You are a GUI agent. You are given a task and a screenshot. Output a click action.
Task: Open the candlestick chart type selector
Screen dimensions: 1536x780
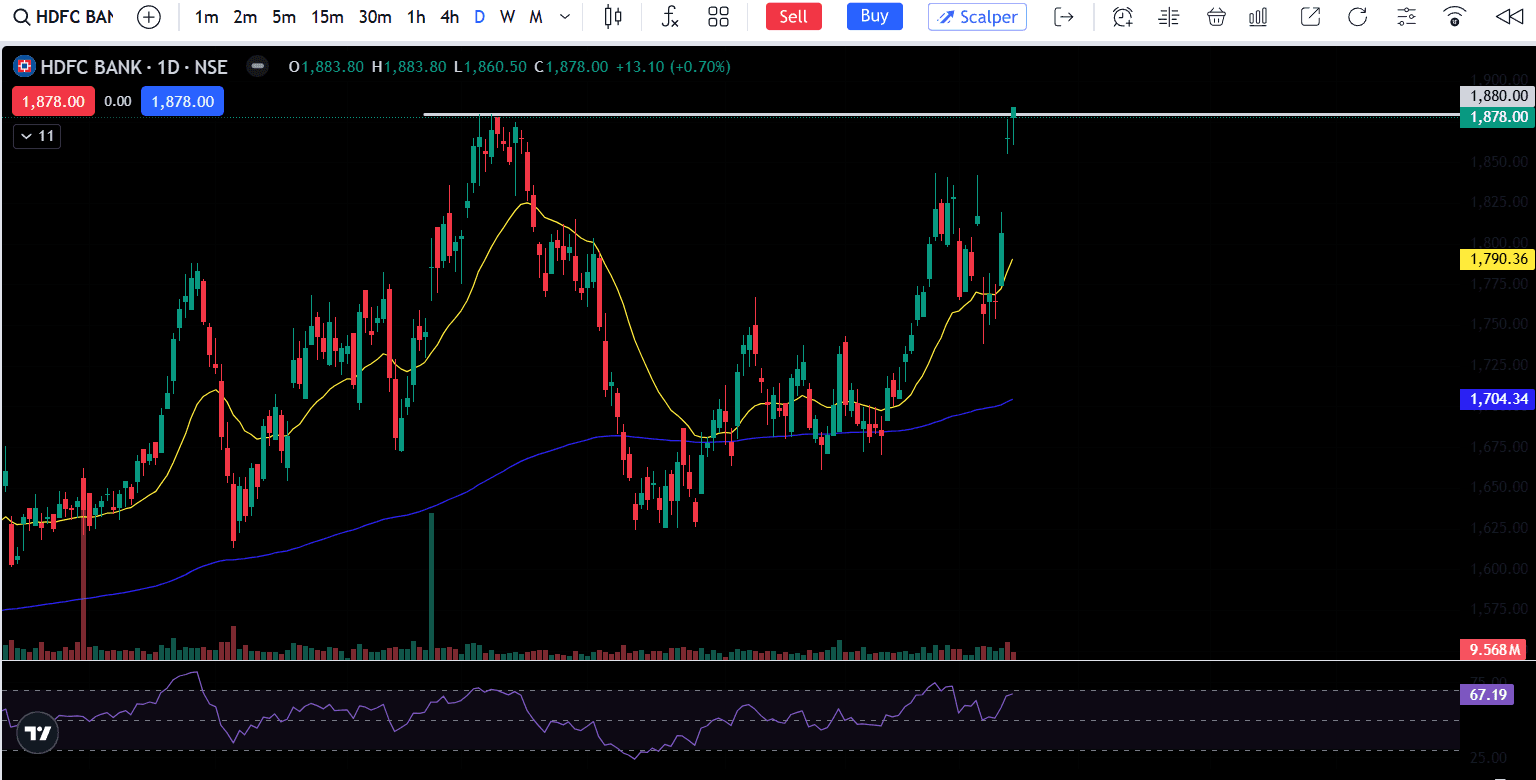tap(614, 17)
